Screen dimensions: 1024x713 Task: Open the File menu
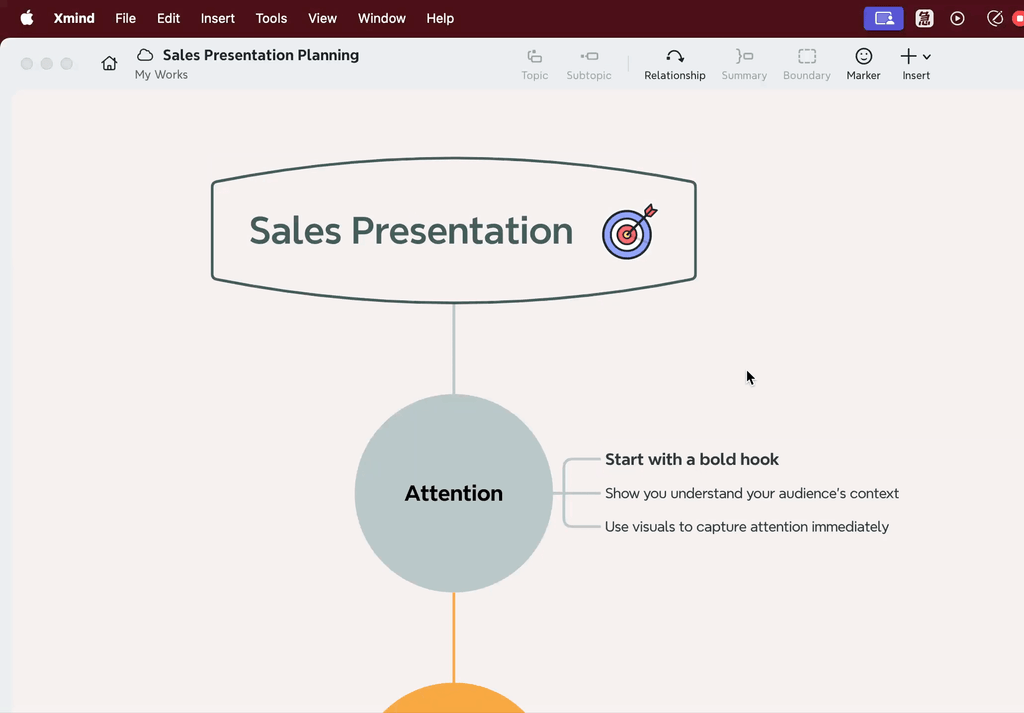[x=125, y=18]
